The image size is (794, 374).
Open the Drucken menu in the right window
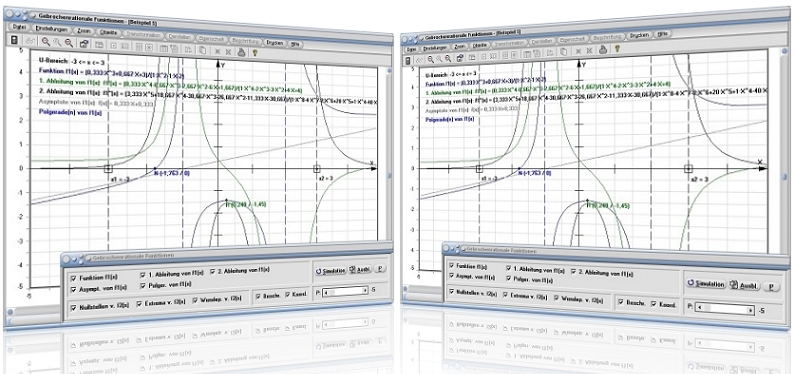pyautogui.click(x=640, y=36)
